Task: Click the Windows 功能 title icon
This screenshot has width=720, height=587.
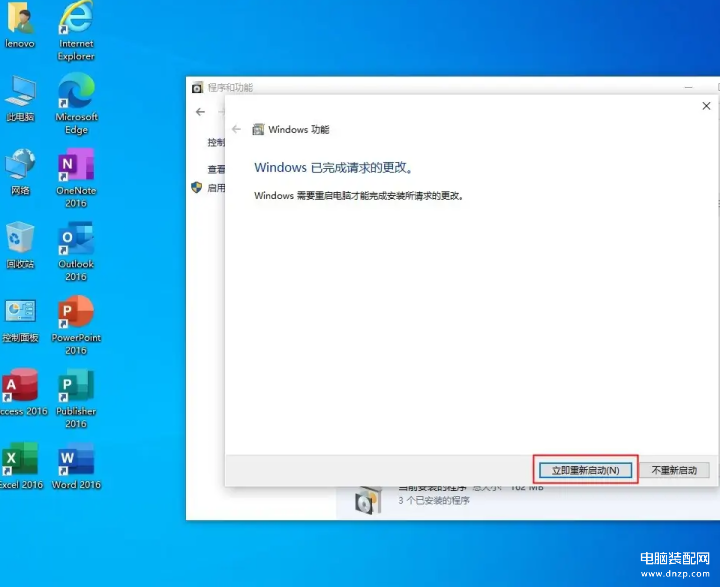Action: pyautogui.click(x=258, y=130)
